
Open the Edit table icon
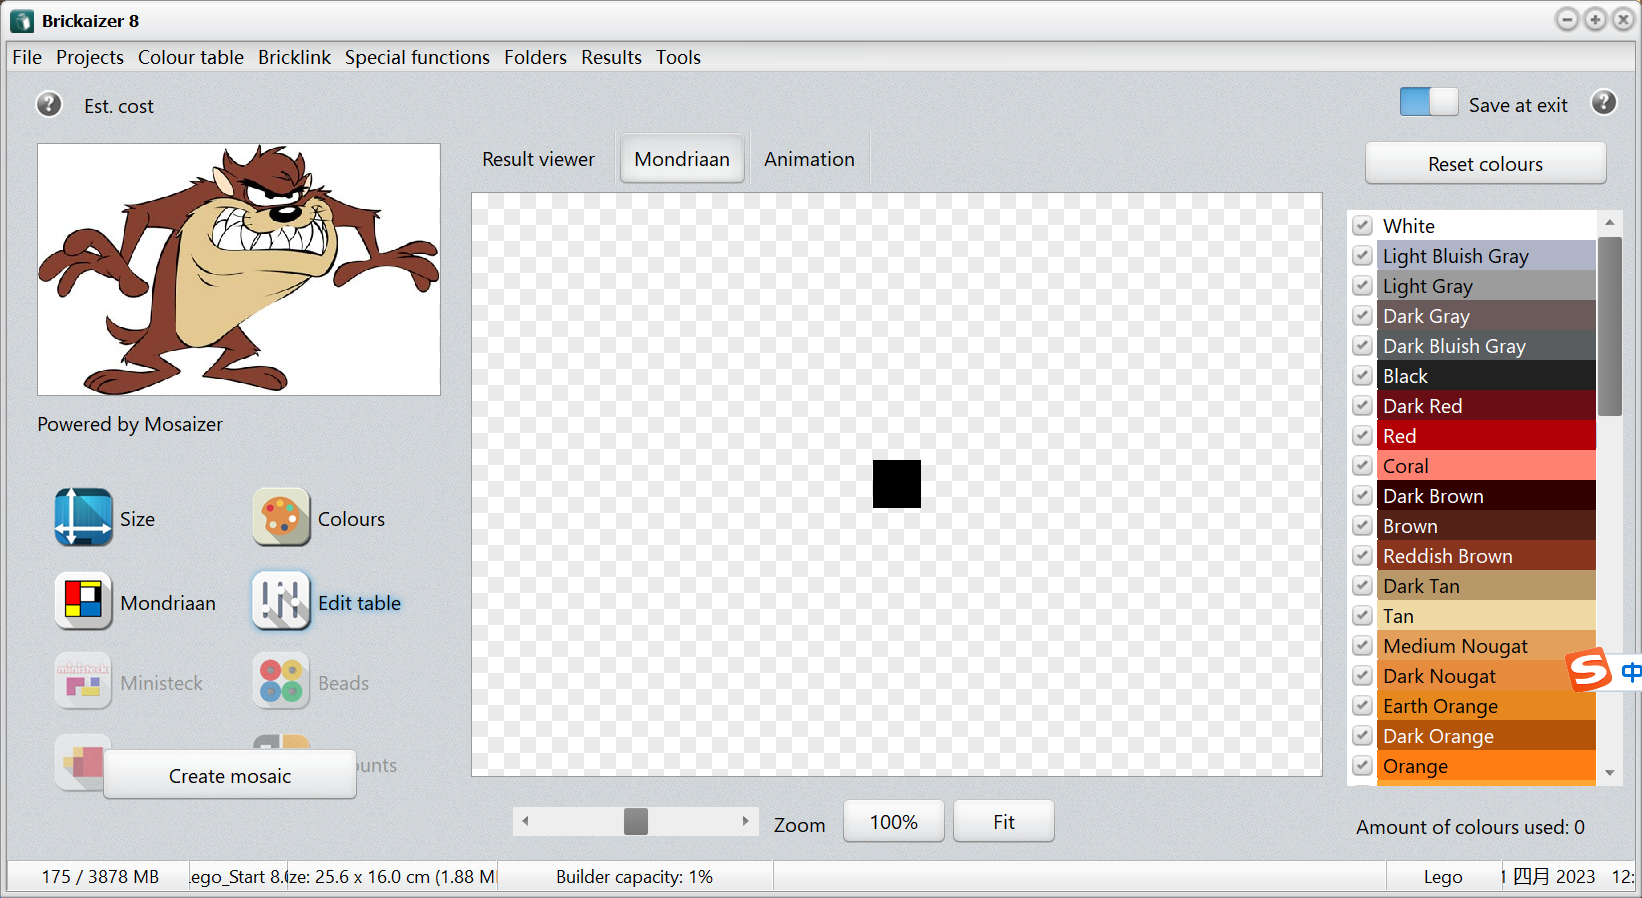pyautogui.click(x=281, y=601)
